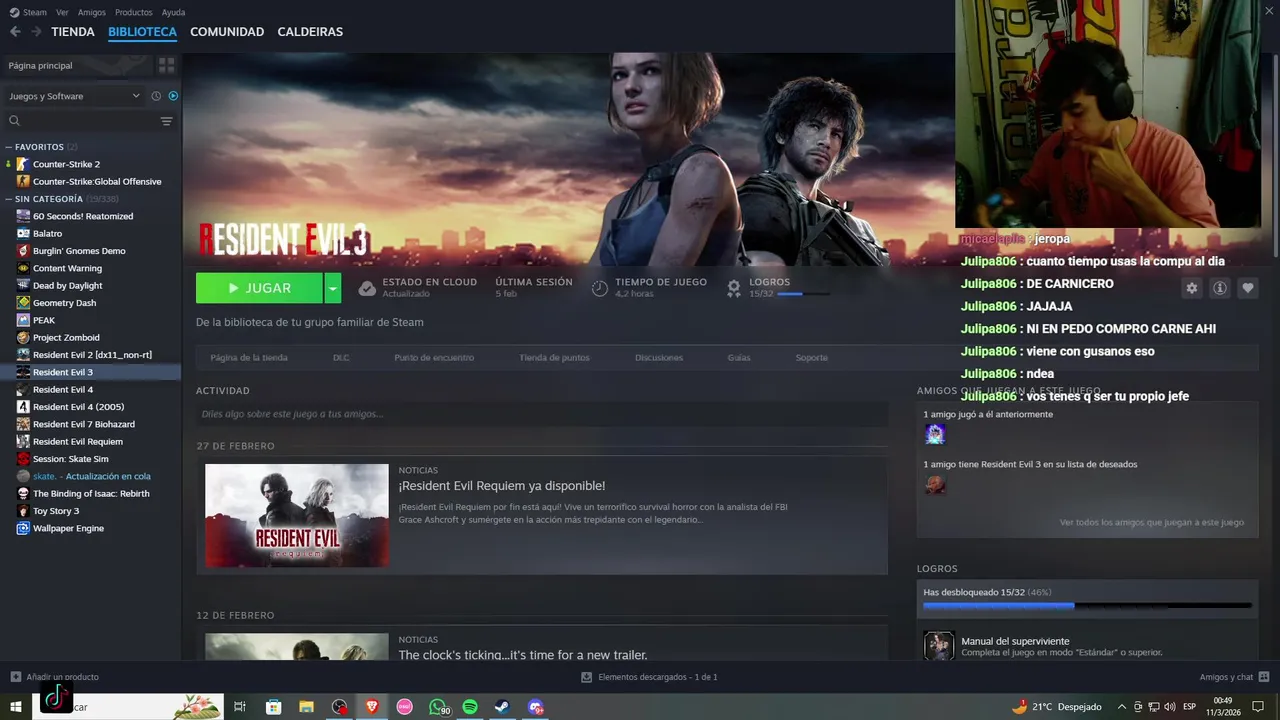
Task: Open the downloads Elementos descargados status
Action: click(650, 677)
